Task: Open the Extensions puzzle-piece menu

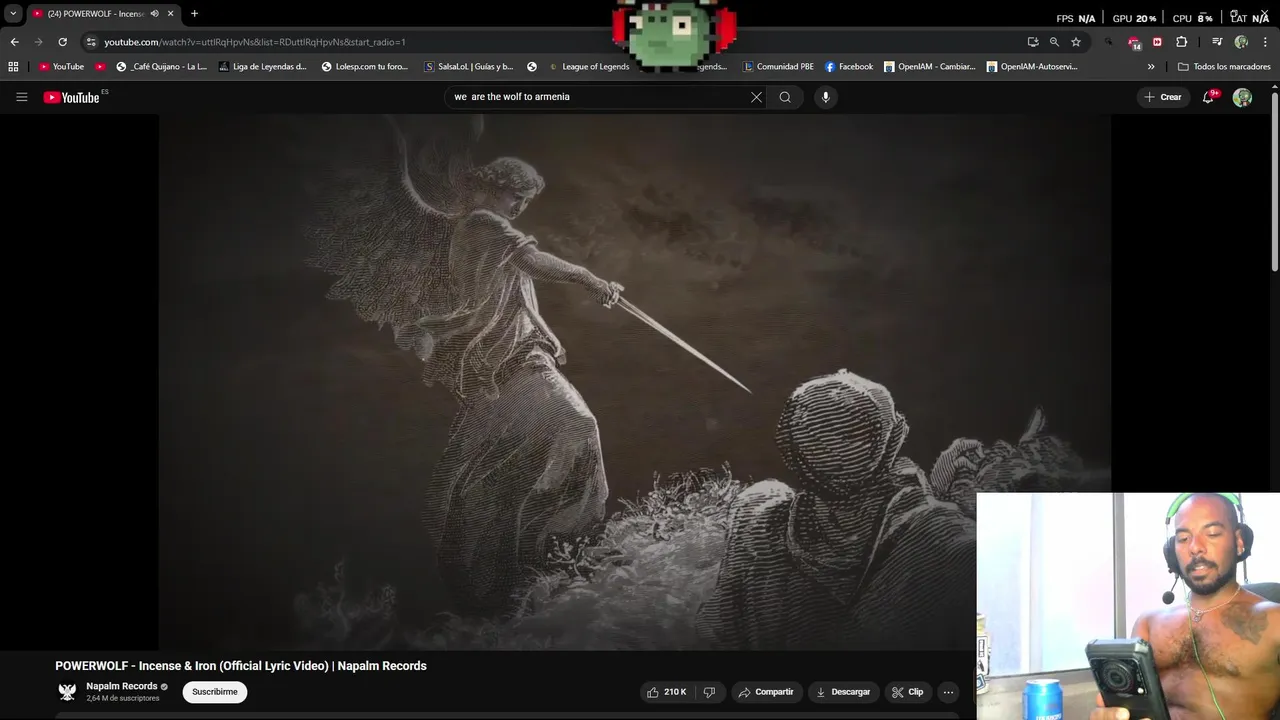Action: click(x=1181, y=42)
